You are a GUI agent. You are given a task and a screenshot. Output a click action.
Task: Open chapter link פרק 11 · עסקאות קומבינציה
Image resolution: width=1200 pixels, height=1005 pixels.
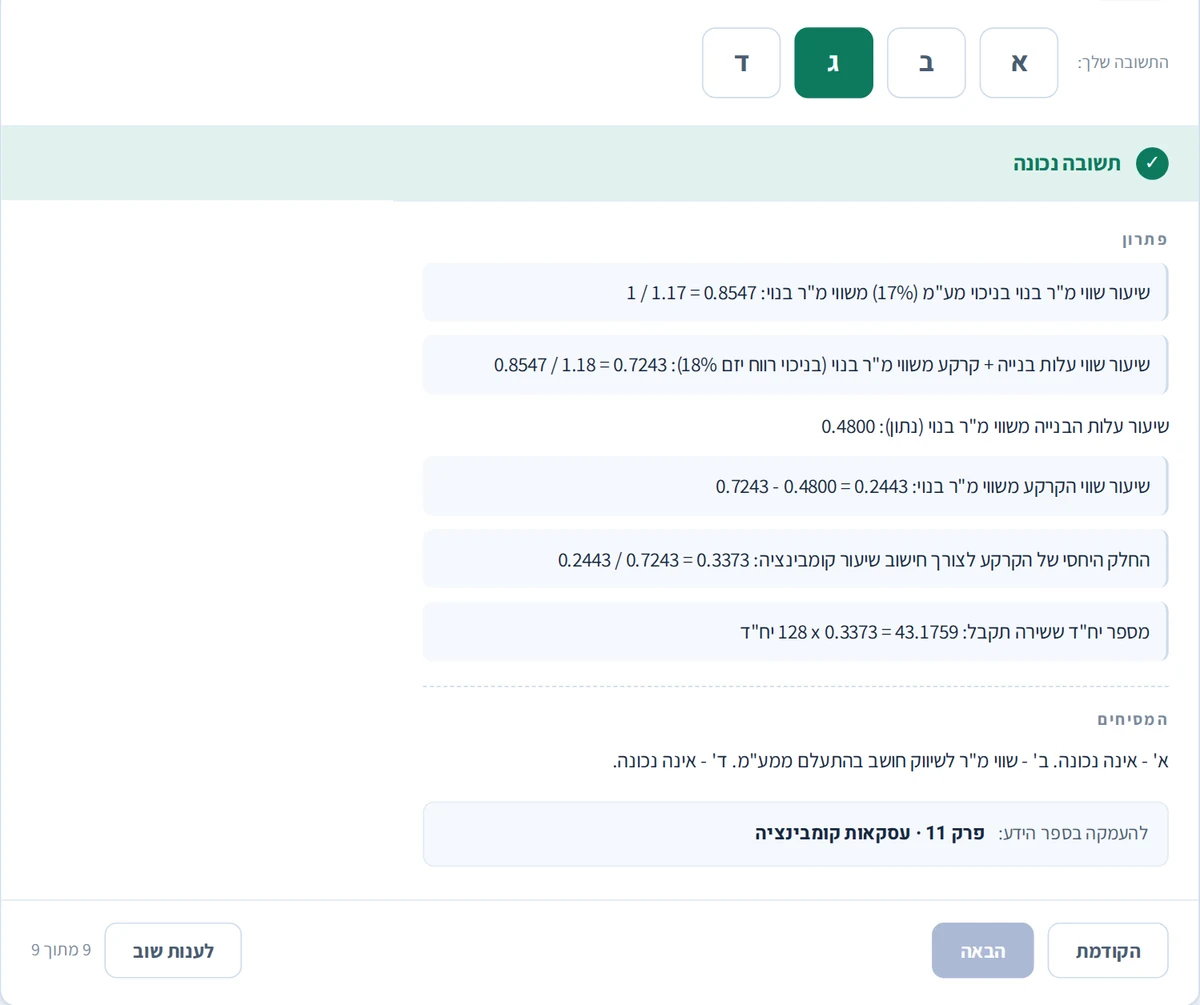click(x=870, y=833)
